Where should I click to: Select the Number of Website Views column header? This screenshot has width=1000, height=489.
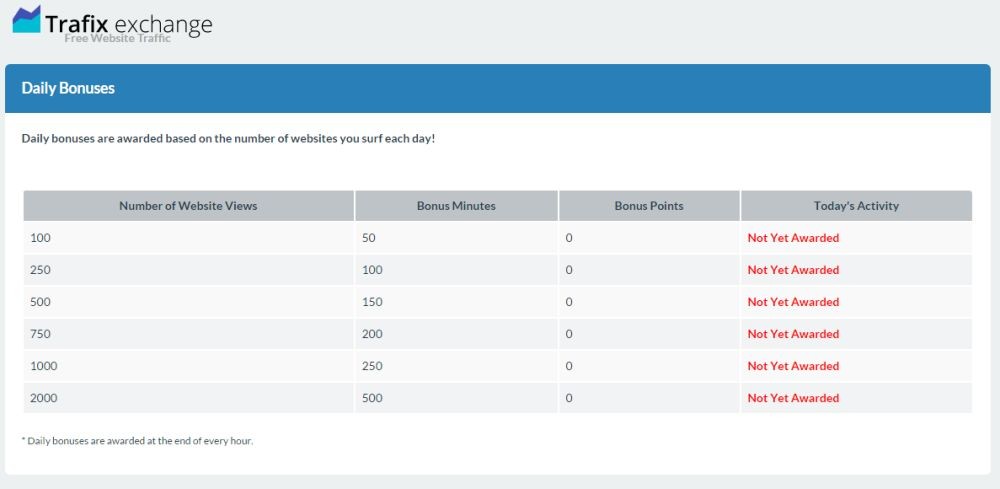[x=188, y=206]
